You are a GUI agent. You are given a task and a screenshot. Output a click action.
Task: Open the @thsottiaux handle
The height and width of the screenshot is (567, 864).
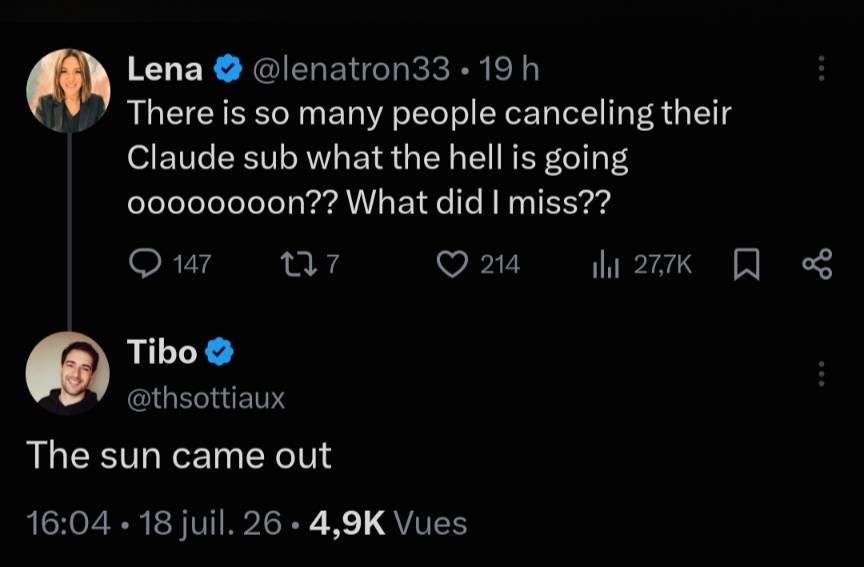(x=206, y=398)
